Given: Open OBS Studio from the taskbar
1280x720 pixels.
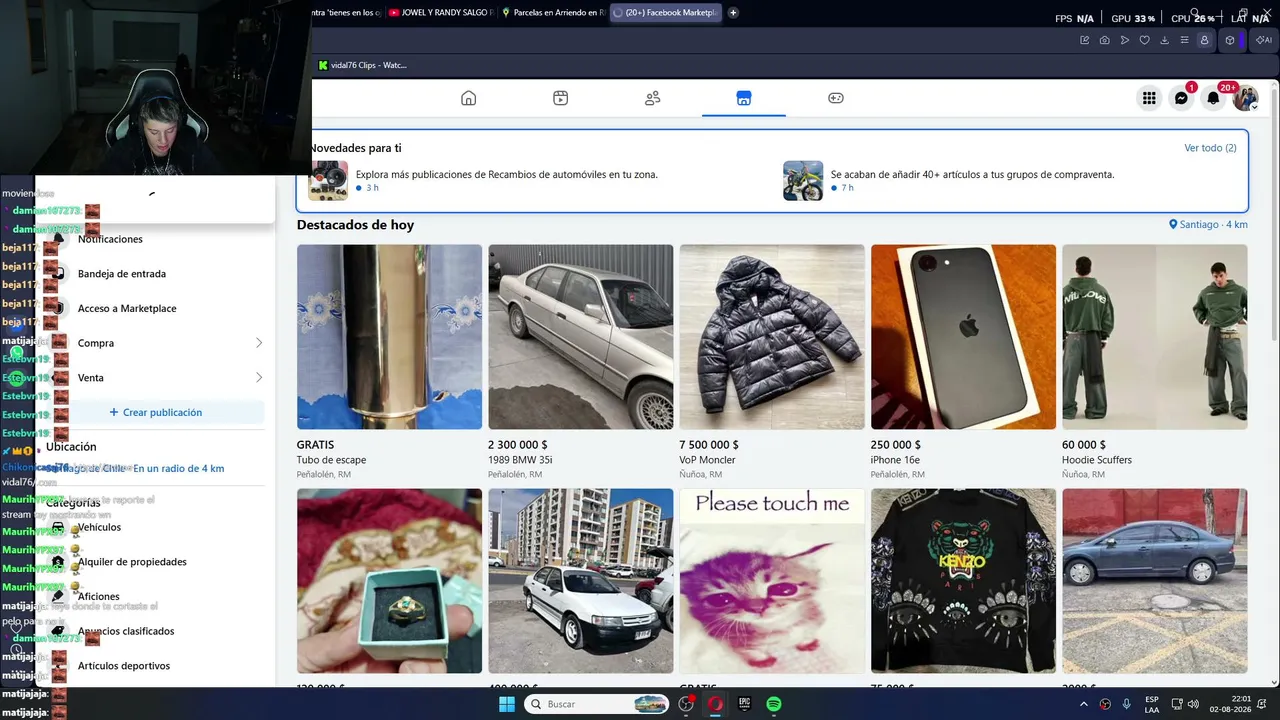Looking at the screenshot, I should (x=686, y=704).
